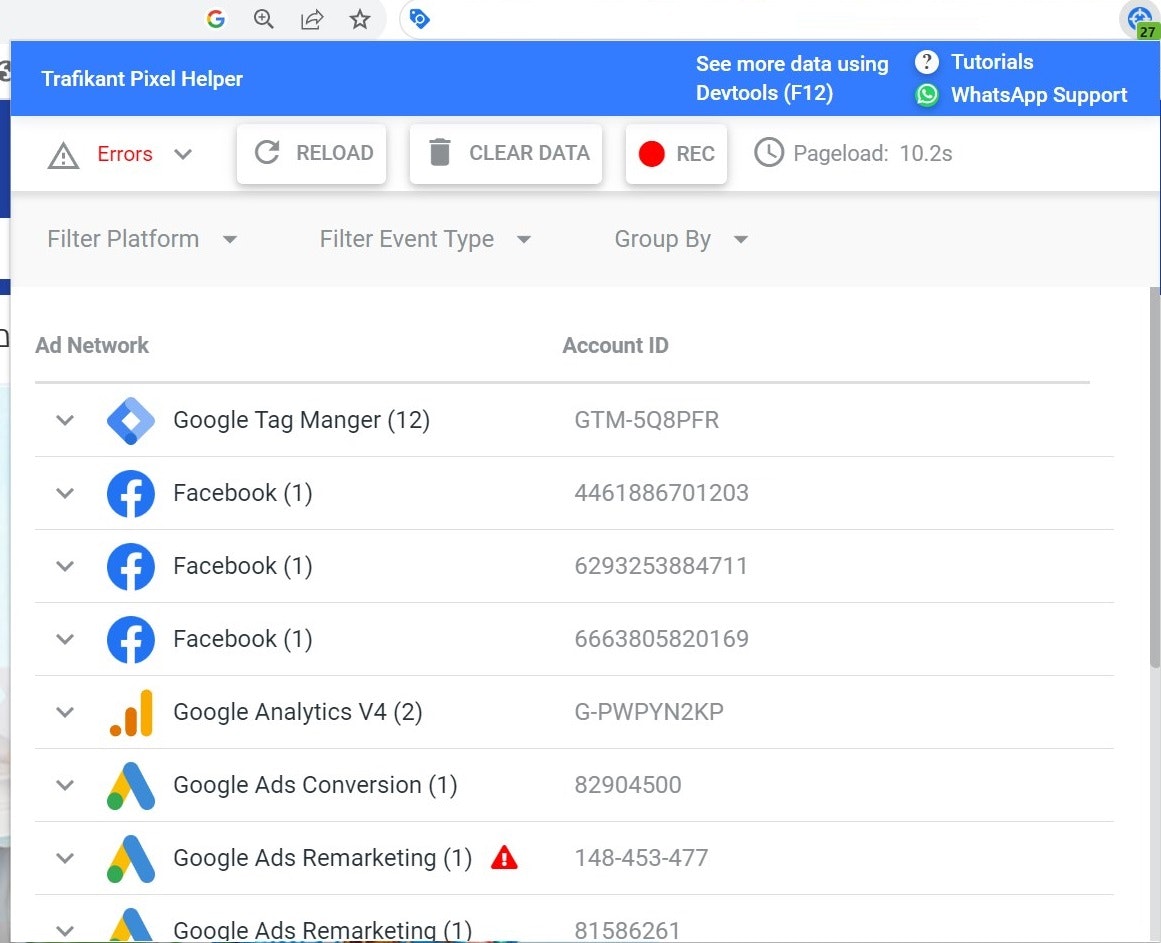Image resolution: width=1161 pixels, height=943 pixels.
Task: Click the Google icon in address bar
Action: pyautogui.click(x=215, y=19)
